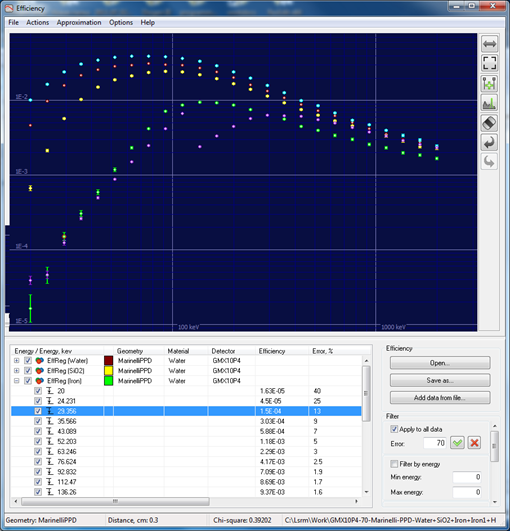
Task: Click the undo arrow icon
Action: point(489,142)
